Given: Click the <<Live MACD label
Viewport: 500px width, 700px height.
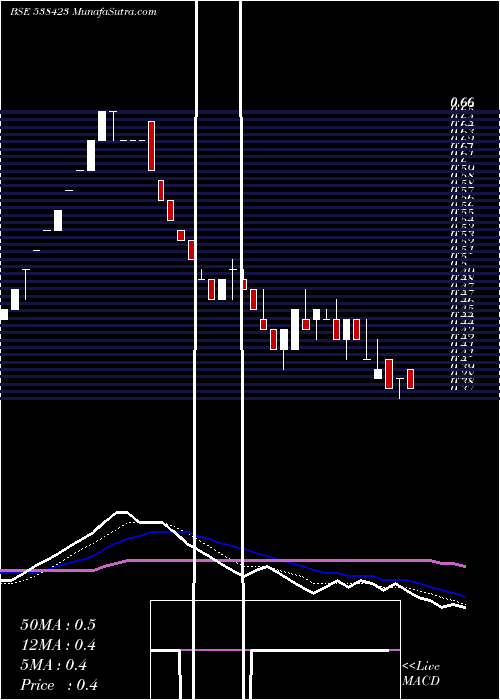Looking at the screenshot, I should coord(421,673).
